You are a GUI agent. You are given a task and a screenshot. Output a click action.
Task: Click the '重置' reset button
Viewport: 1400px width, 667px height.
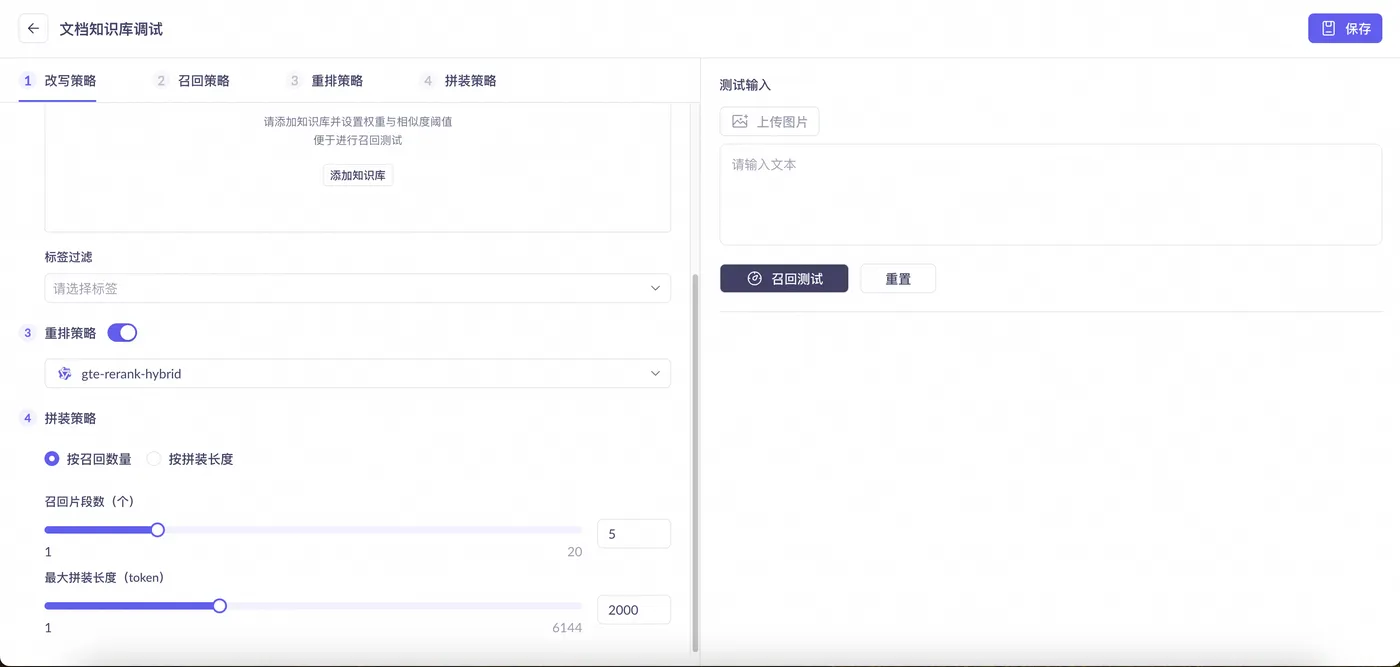(898, 279)
